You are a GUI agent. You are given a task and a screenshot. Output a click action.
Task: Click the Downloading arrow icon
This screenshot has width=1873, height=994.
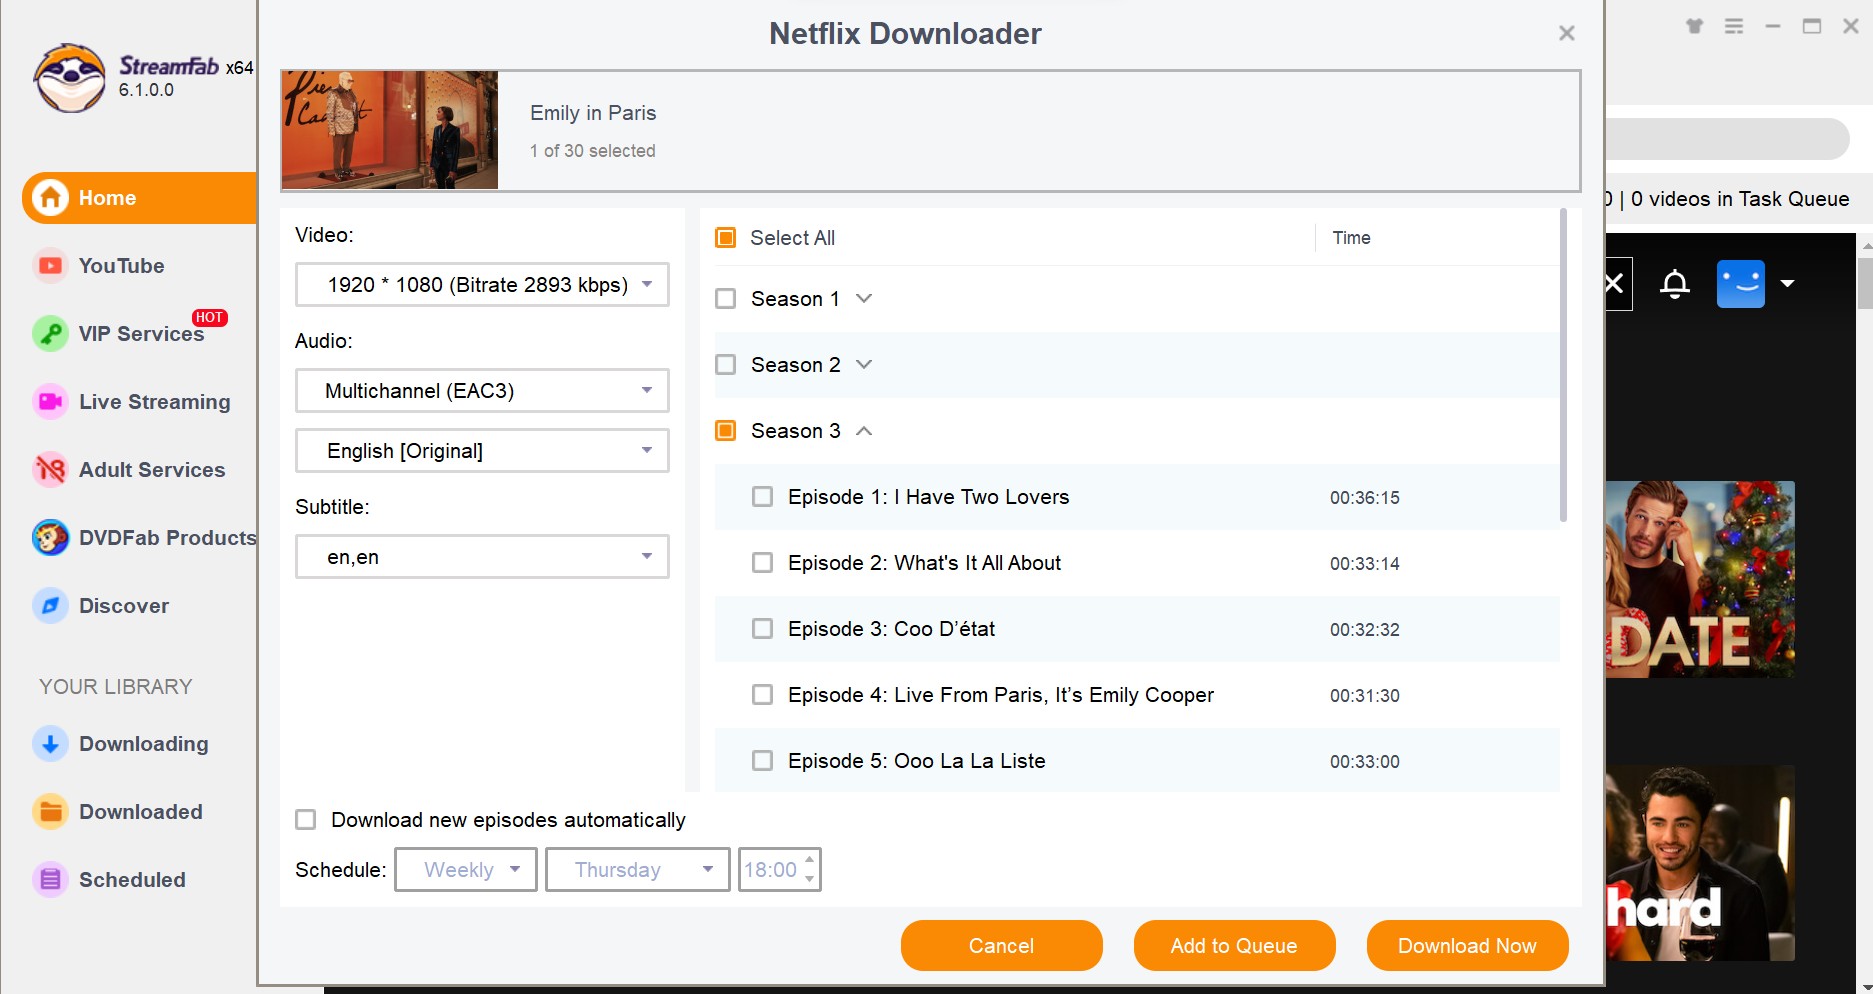(50, 744)
